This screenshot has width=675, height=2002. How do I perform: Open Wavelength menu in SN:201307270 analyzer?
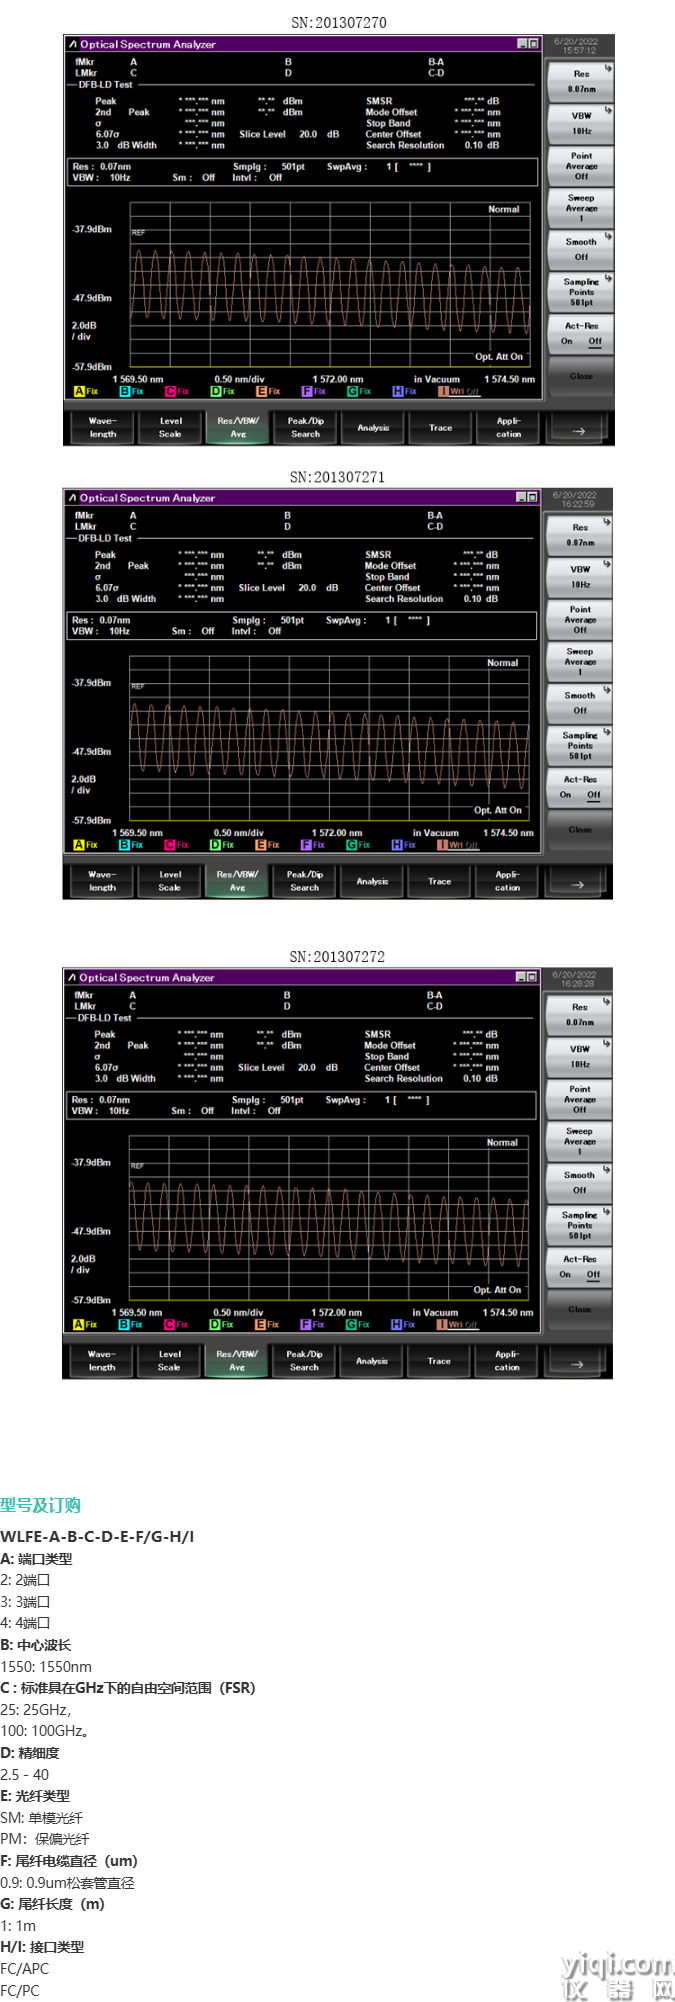click(x=102, y=428)
